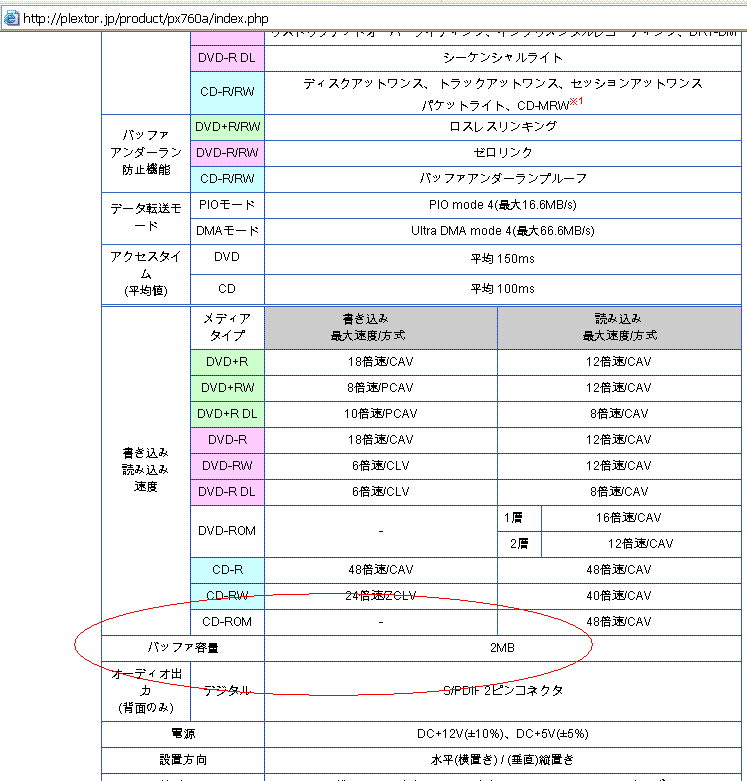Click the 設置方向 row label
This screenshot has height=781, width=747.
click(x=183, y=760)
